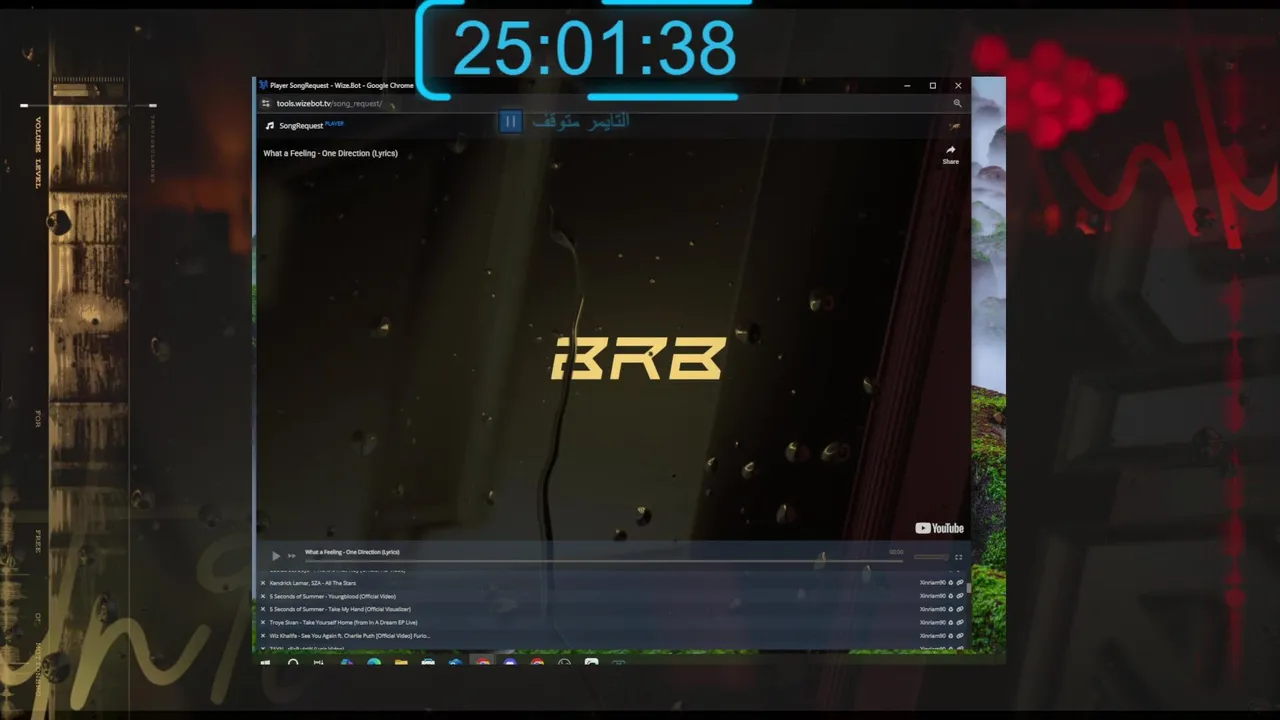Open link icon for 'Take Yourself Home' row

point(960,622)
